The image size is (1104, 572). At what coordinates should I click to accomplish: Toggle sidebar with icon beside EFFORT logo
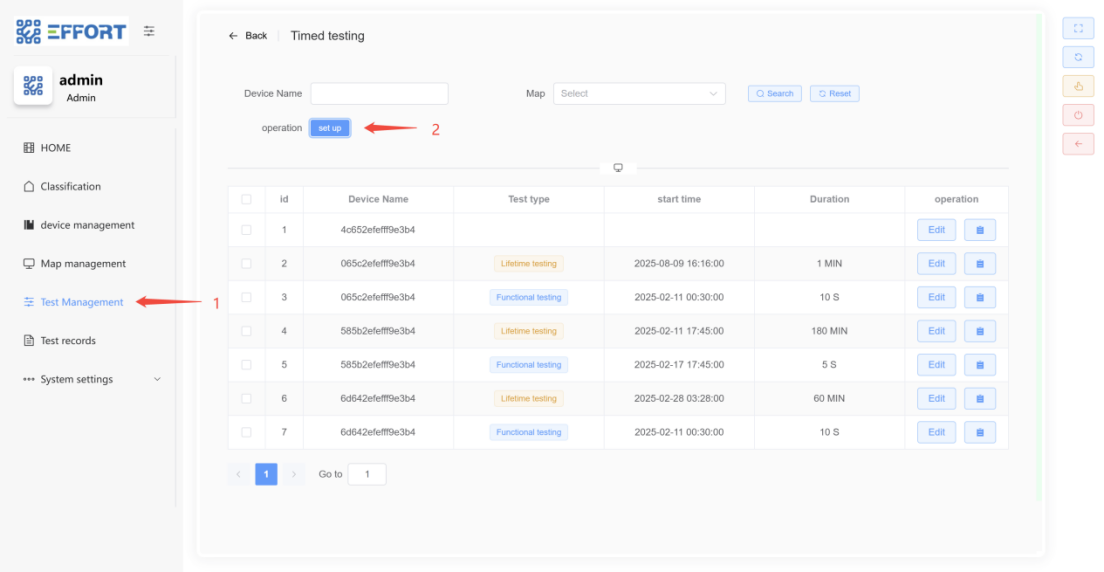(x=149, y=31)
